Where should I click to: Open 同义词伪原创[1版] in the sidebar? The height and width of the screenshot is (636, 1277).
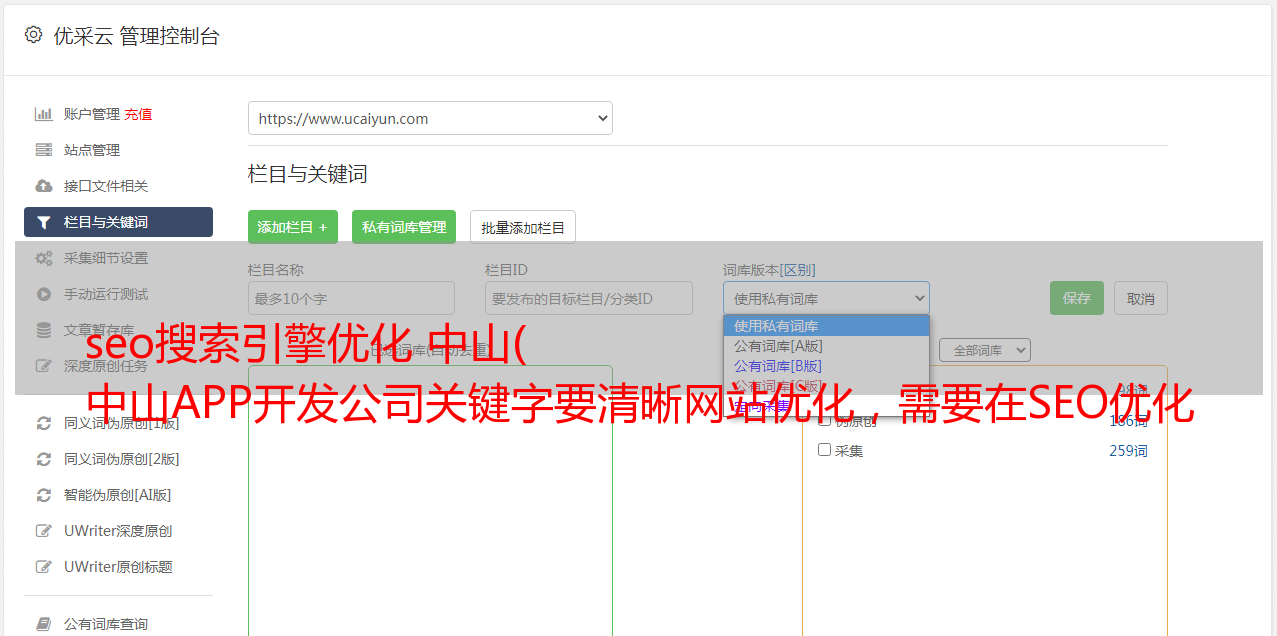[122, 423]
